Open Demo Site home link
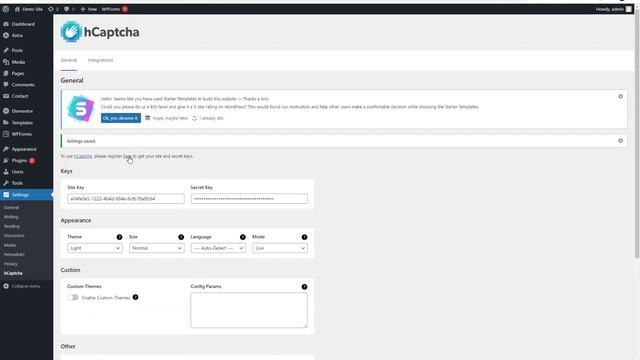This screenshot has height=360, width=640. click(29, 9)
